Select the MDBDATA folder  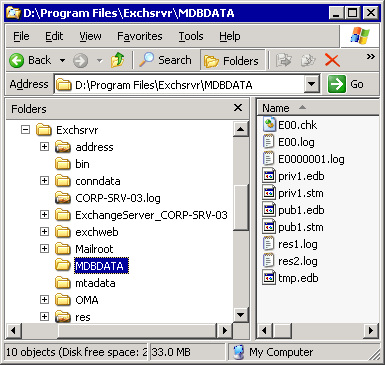pos(92,266)
